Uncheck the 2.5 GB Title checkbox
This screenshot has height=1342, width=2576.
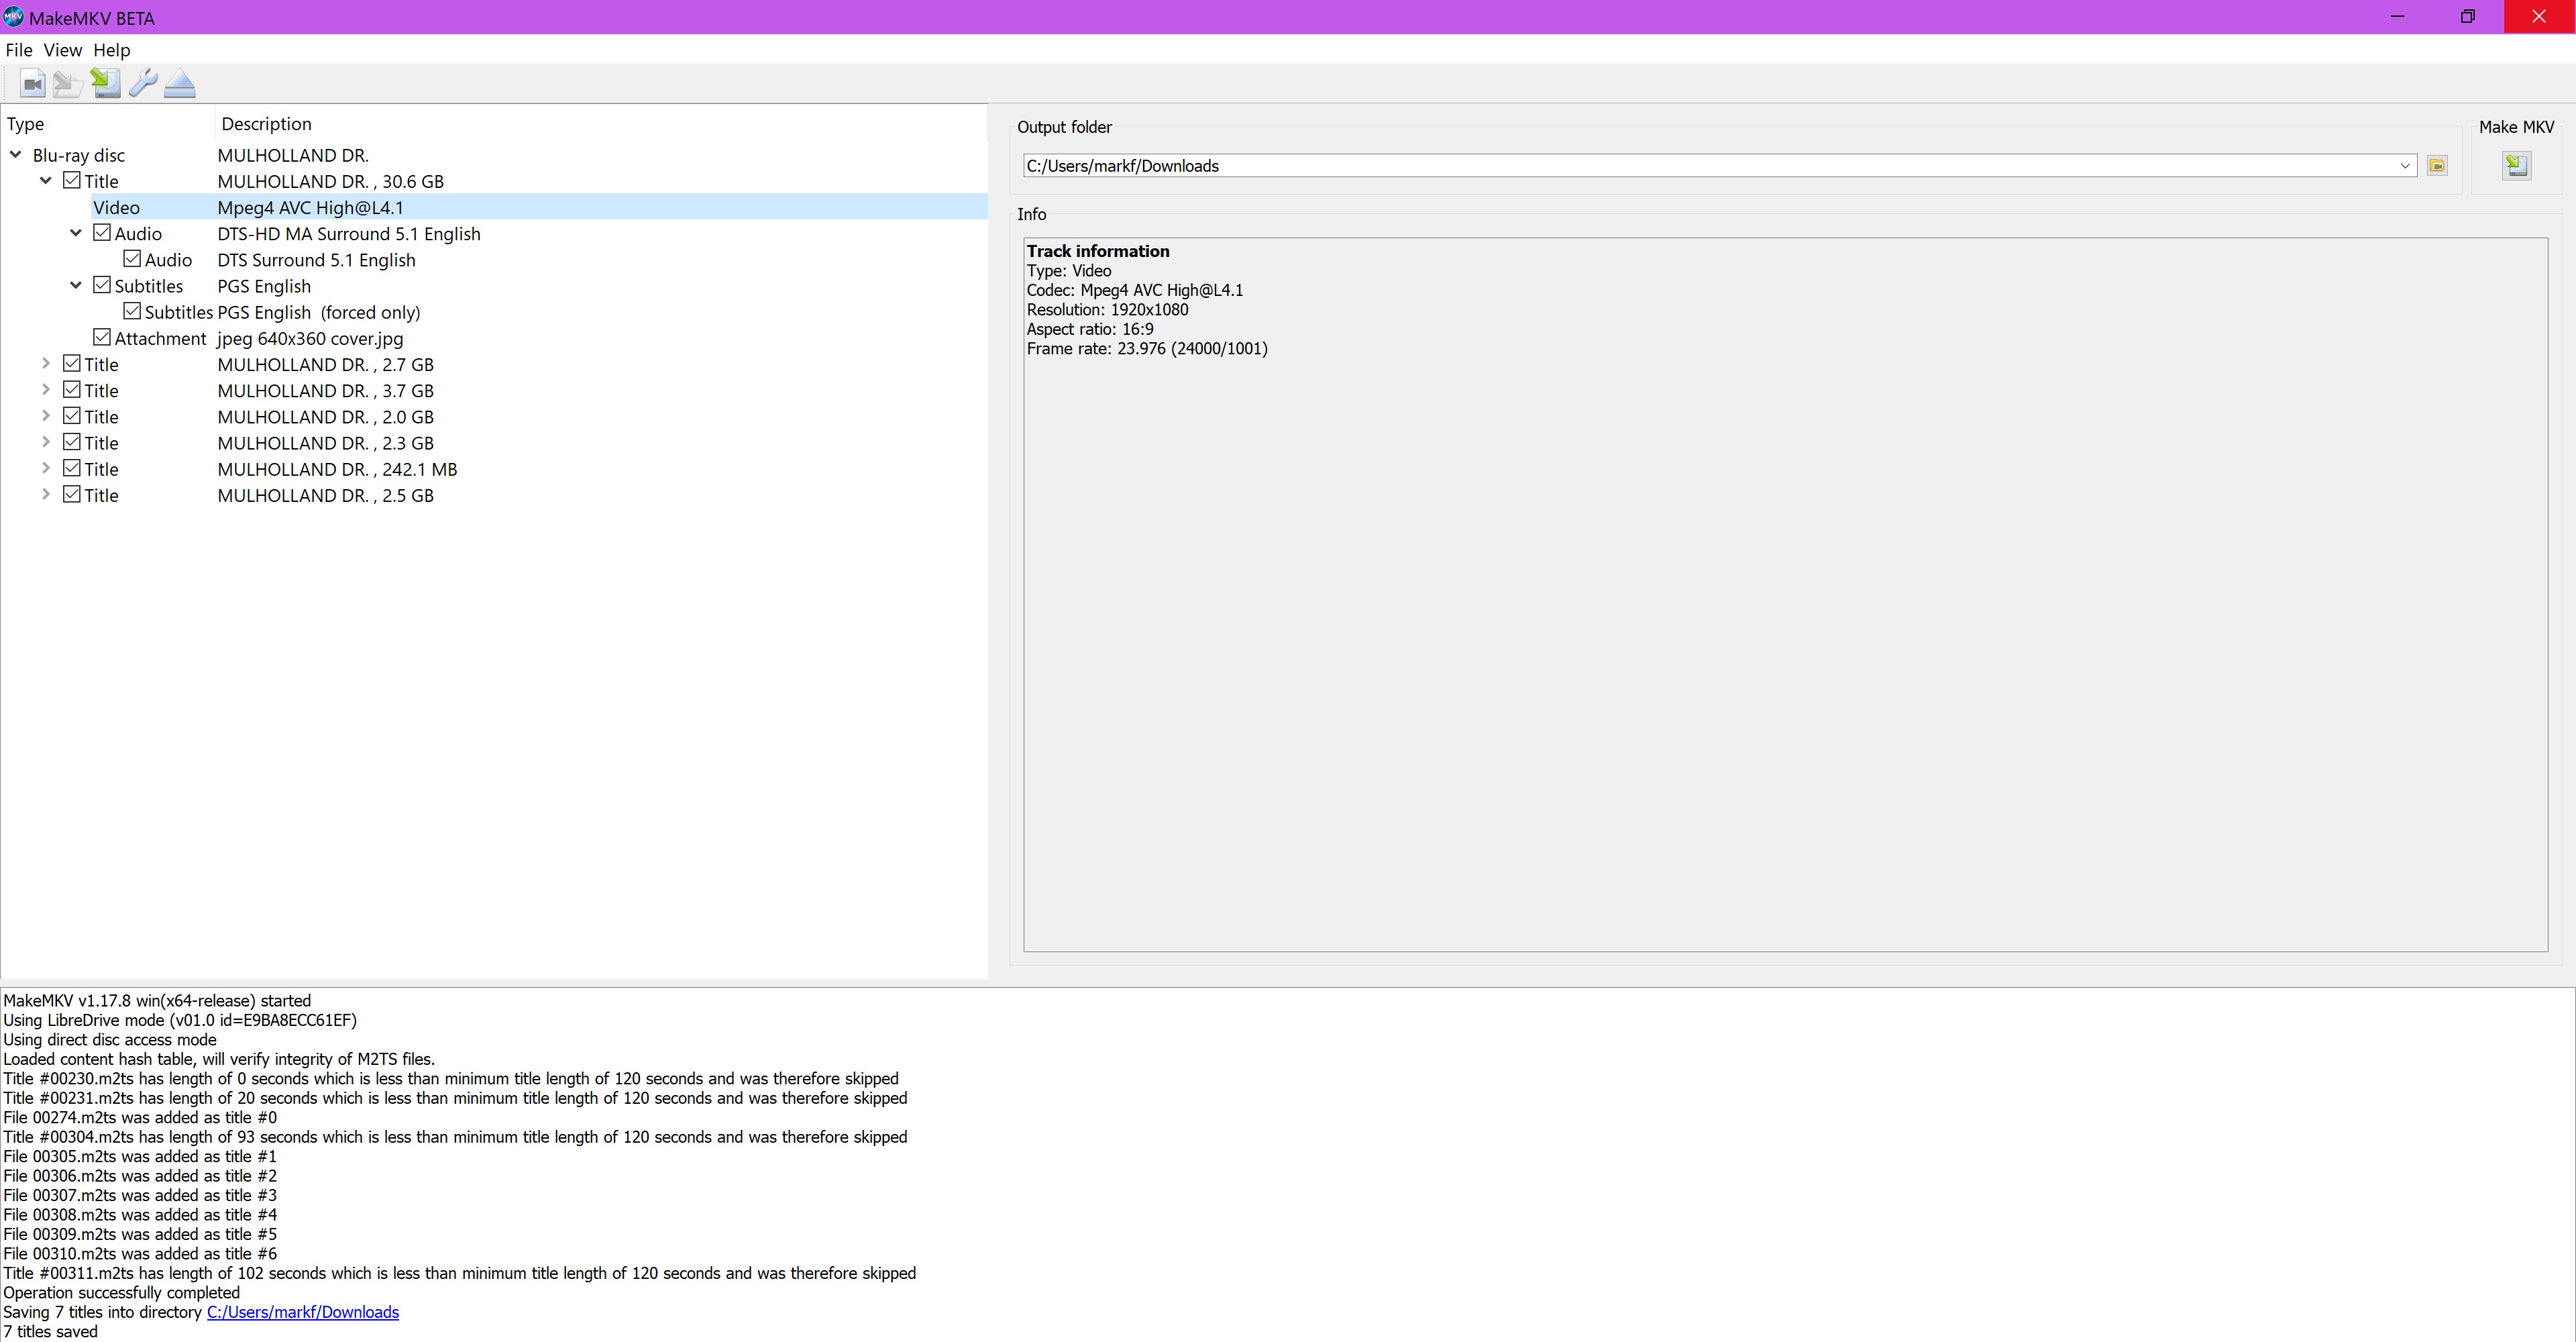pos(72,494)
